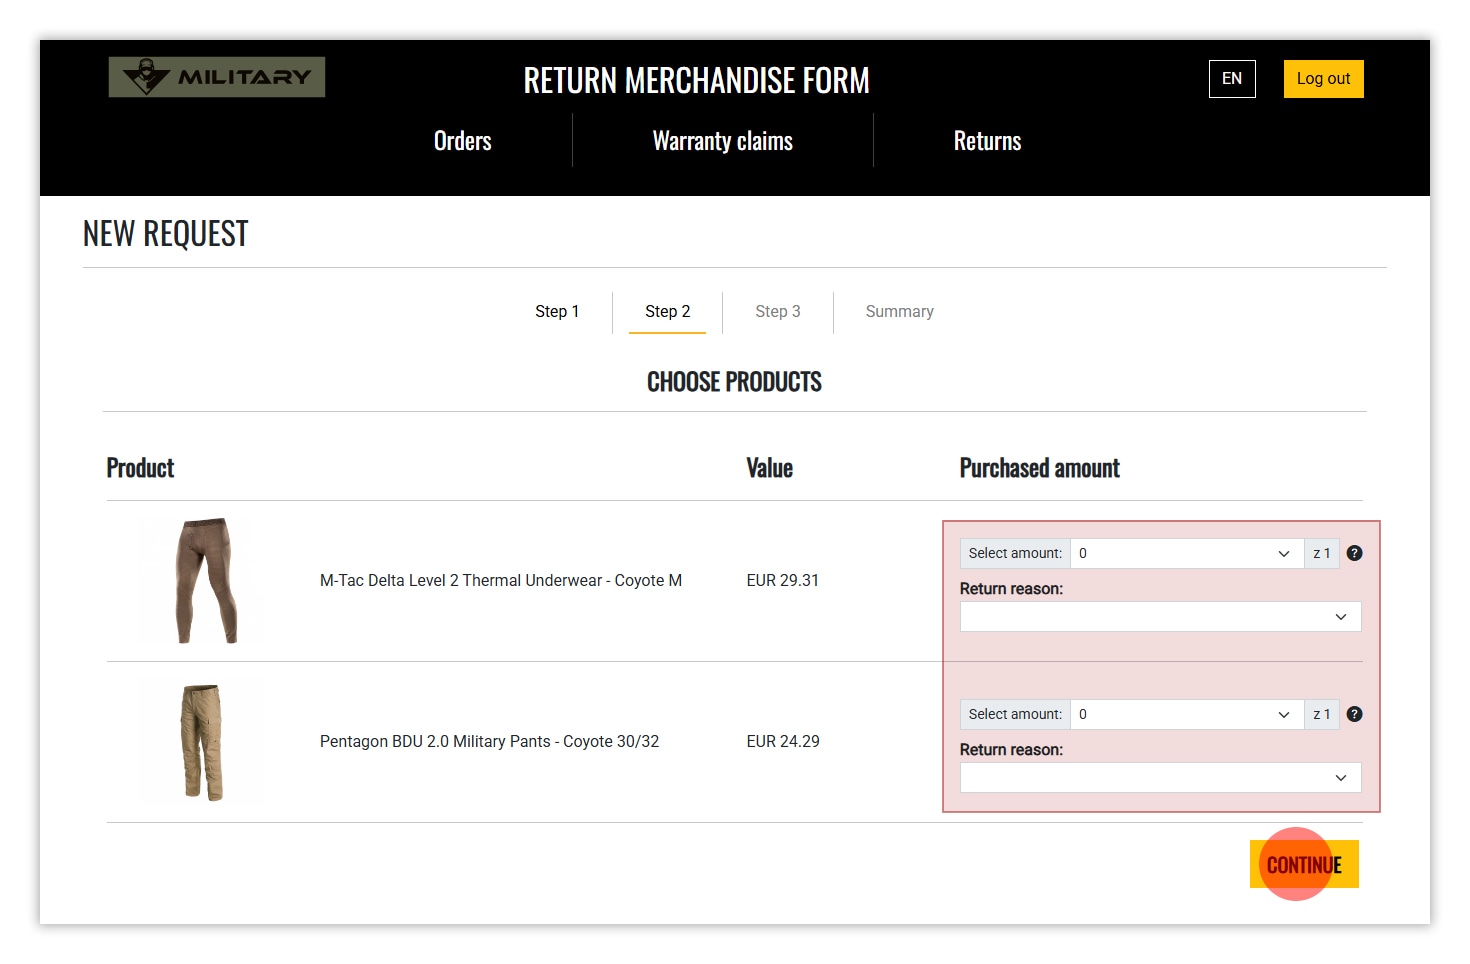1470x964 pixels.
Task: Select the Step 3 tab
Action: [x=777, y=312]
